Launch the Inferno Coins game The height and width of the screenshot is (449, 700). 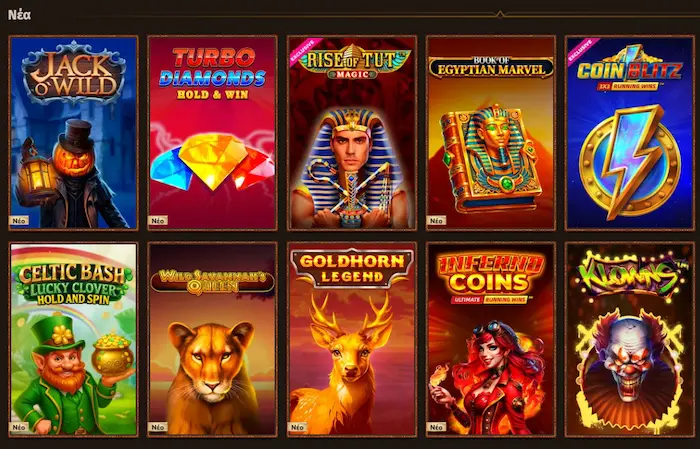(491, 340)
